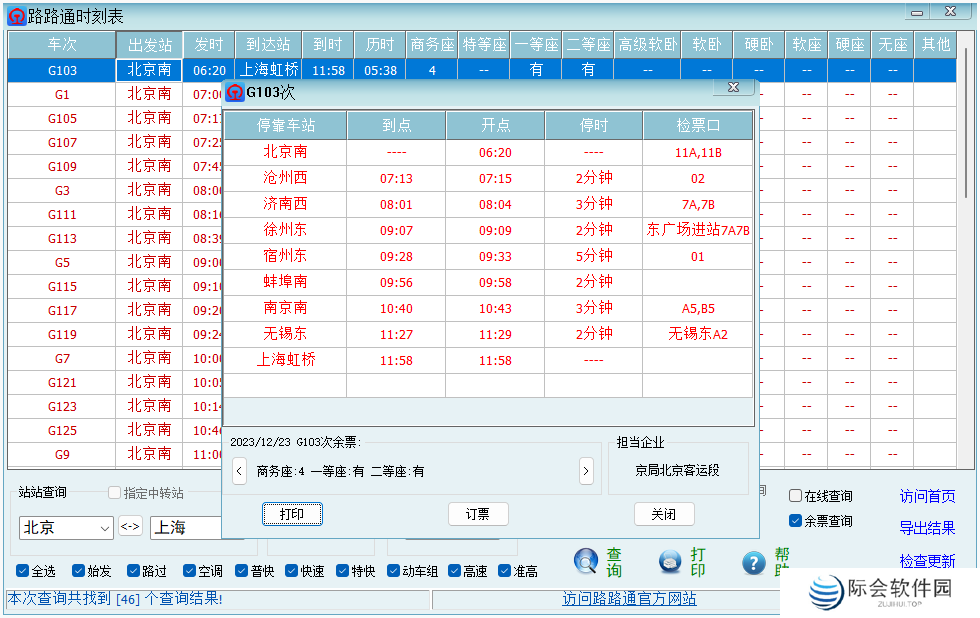Toggle the 全选 checkbox off

click(22, 570)
